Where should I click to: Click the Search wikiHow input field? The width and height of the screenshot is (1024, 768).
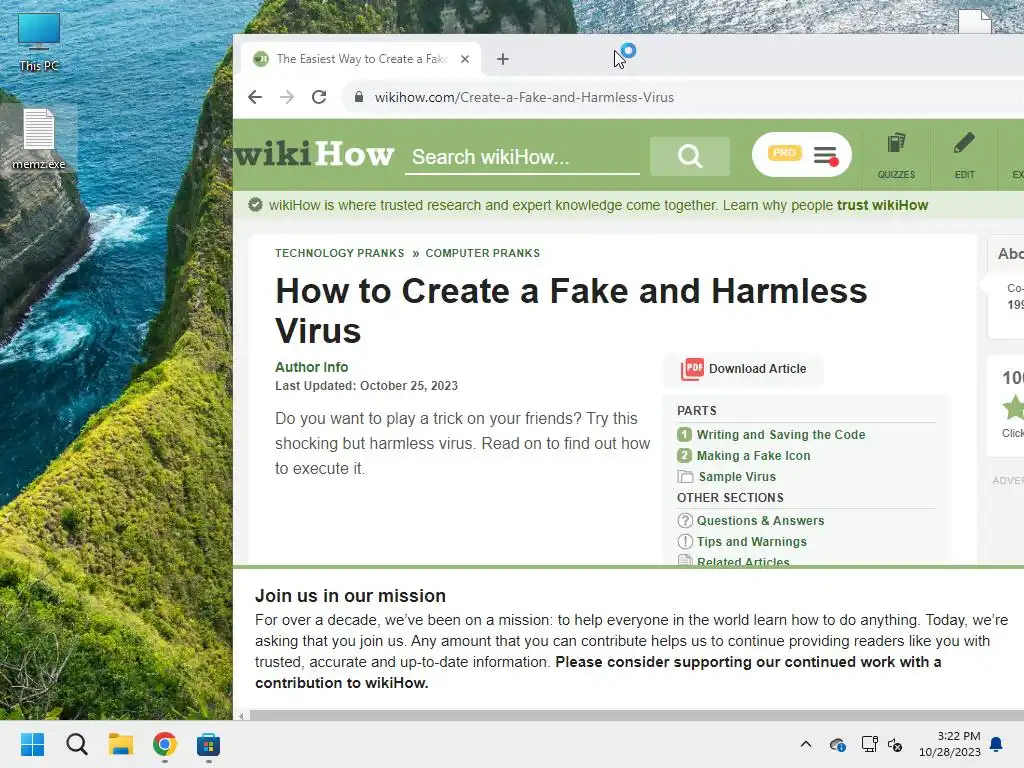[x=522, y=157]
